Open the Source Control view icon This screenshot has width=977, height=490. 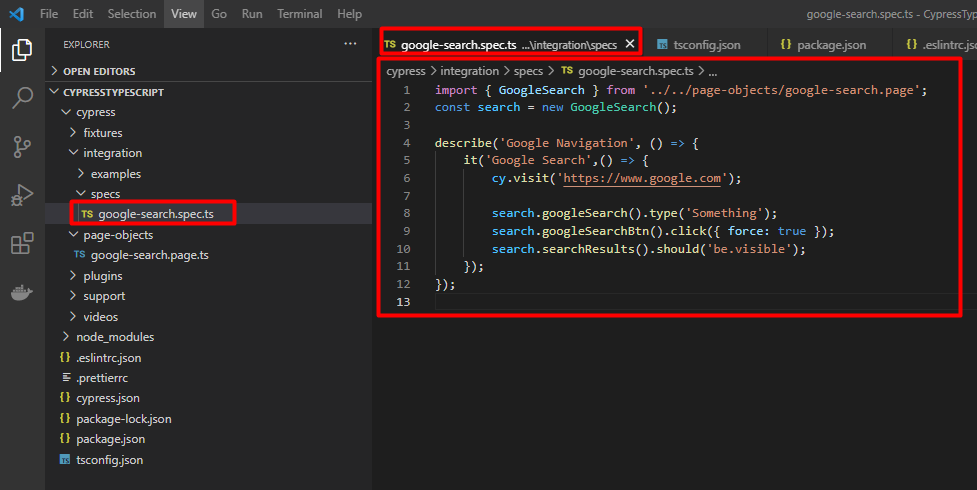[22, 147]
